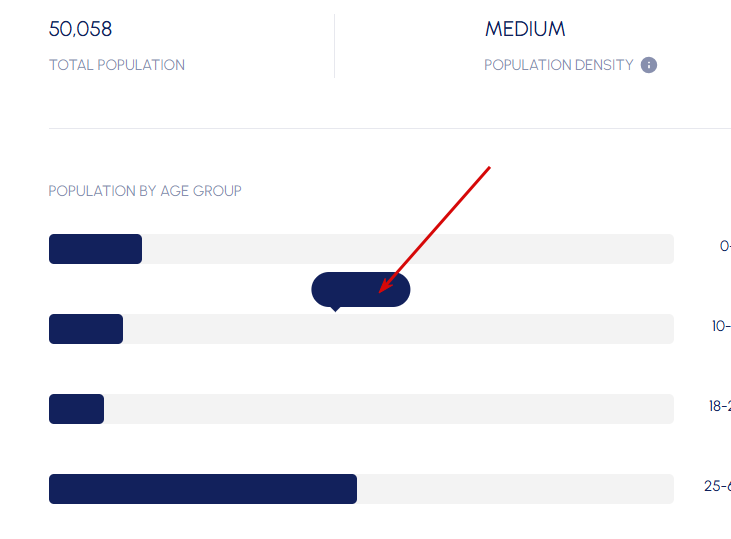
Task: Click the filled part of the top age bar
Action: pyautogui.click(x=95, y=249)
